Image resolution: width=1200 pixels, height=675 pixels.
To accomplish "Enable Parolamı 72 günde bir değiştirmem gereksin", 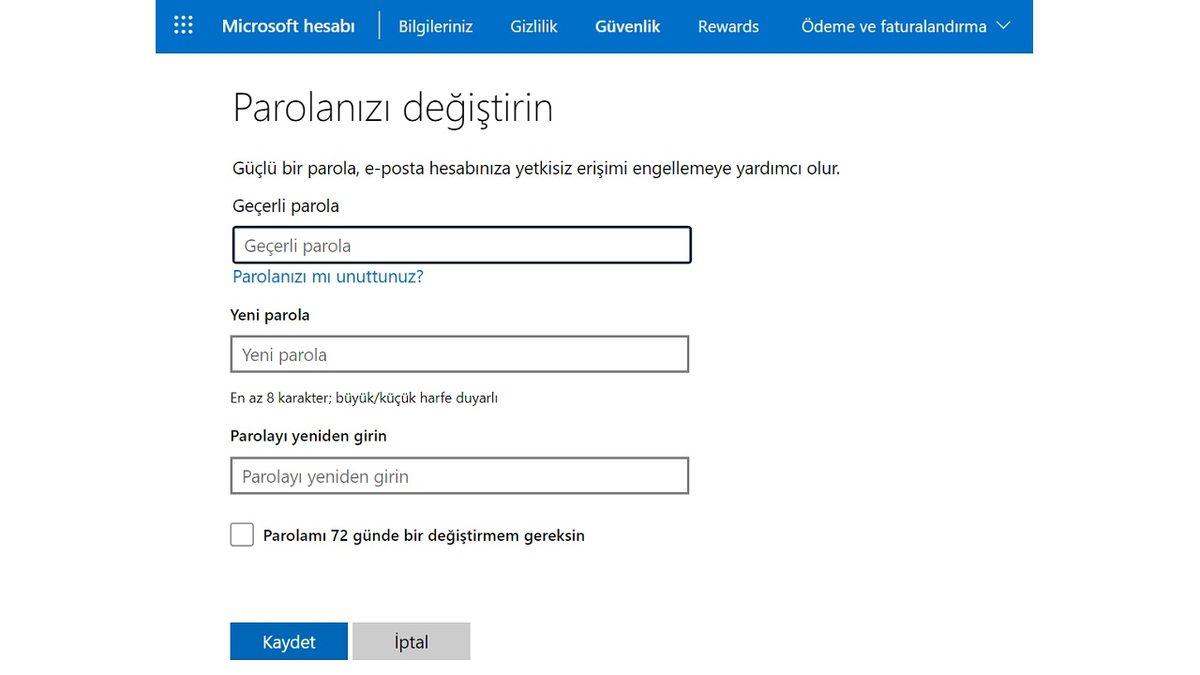I will [x=241, y=534].
